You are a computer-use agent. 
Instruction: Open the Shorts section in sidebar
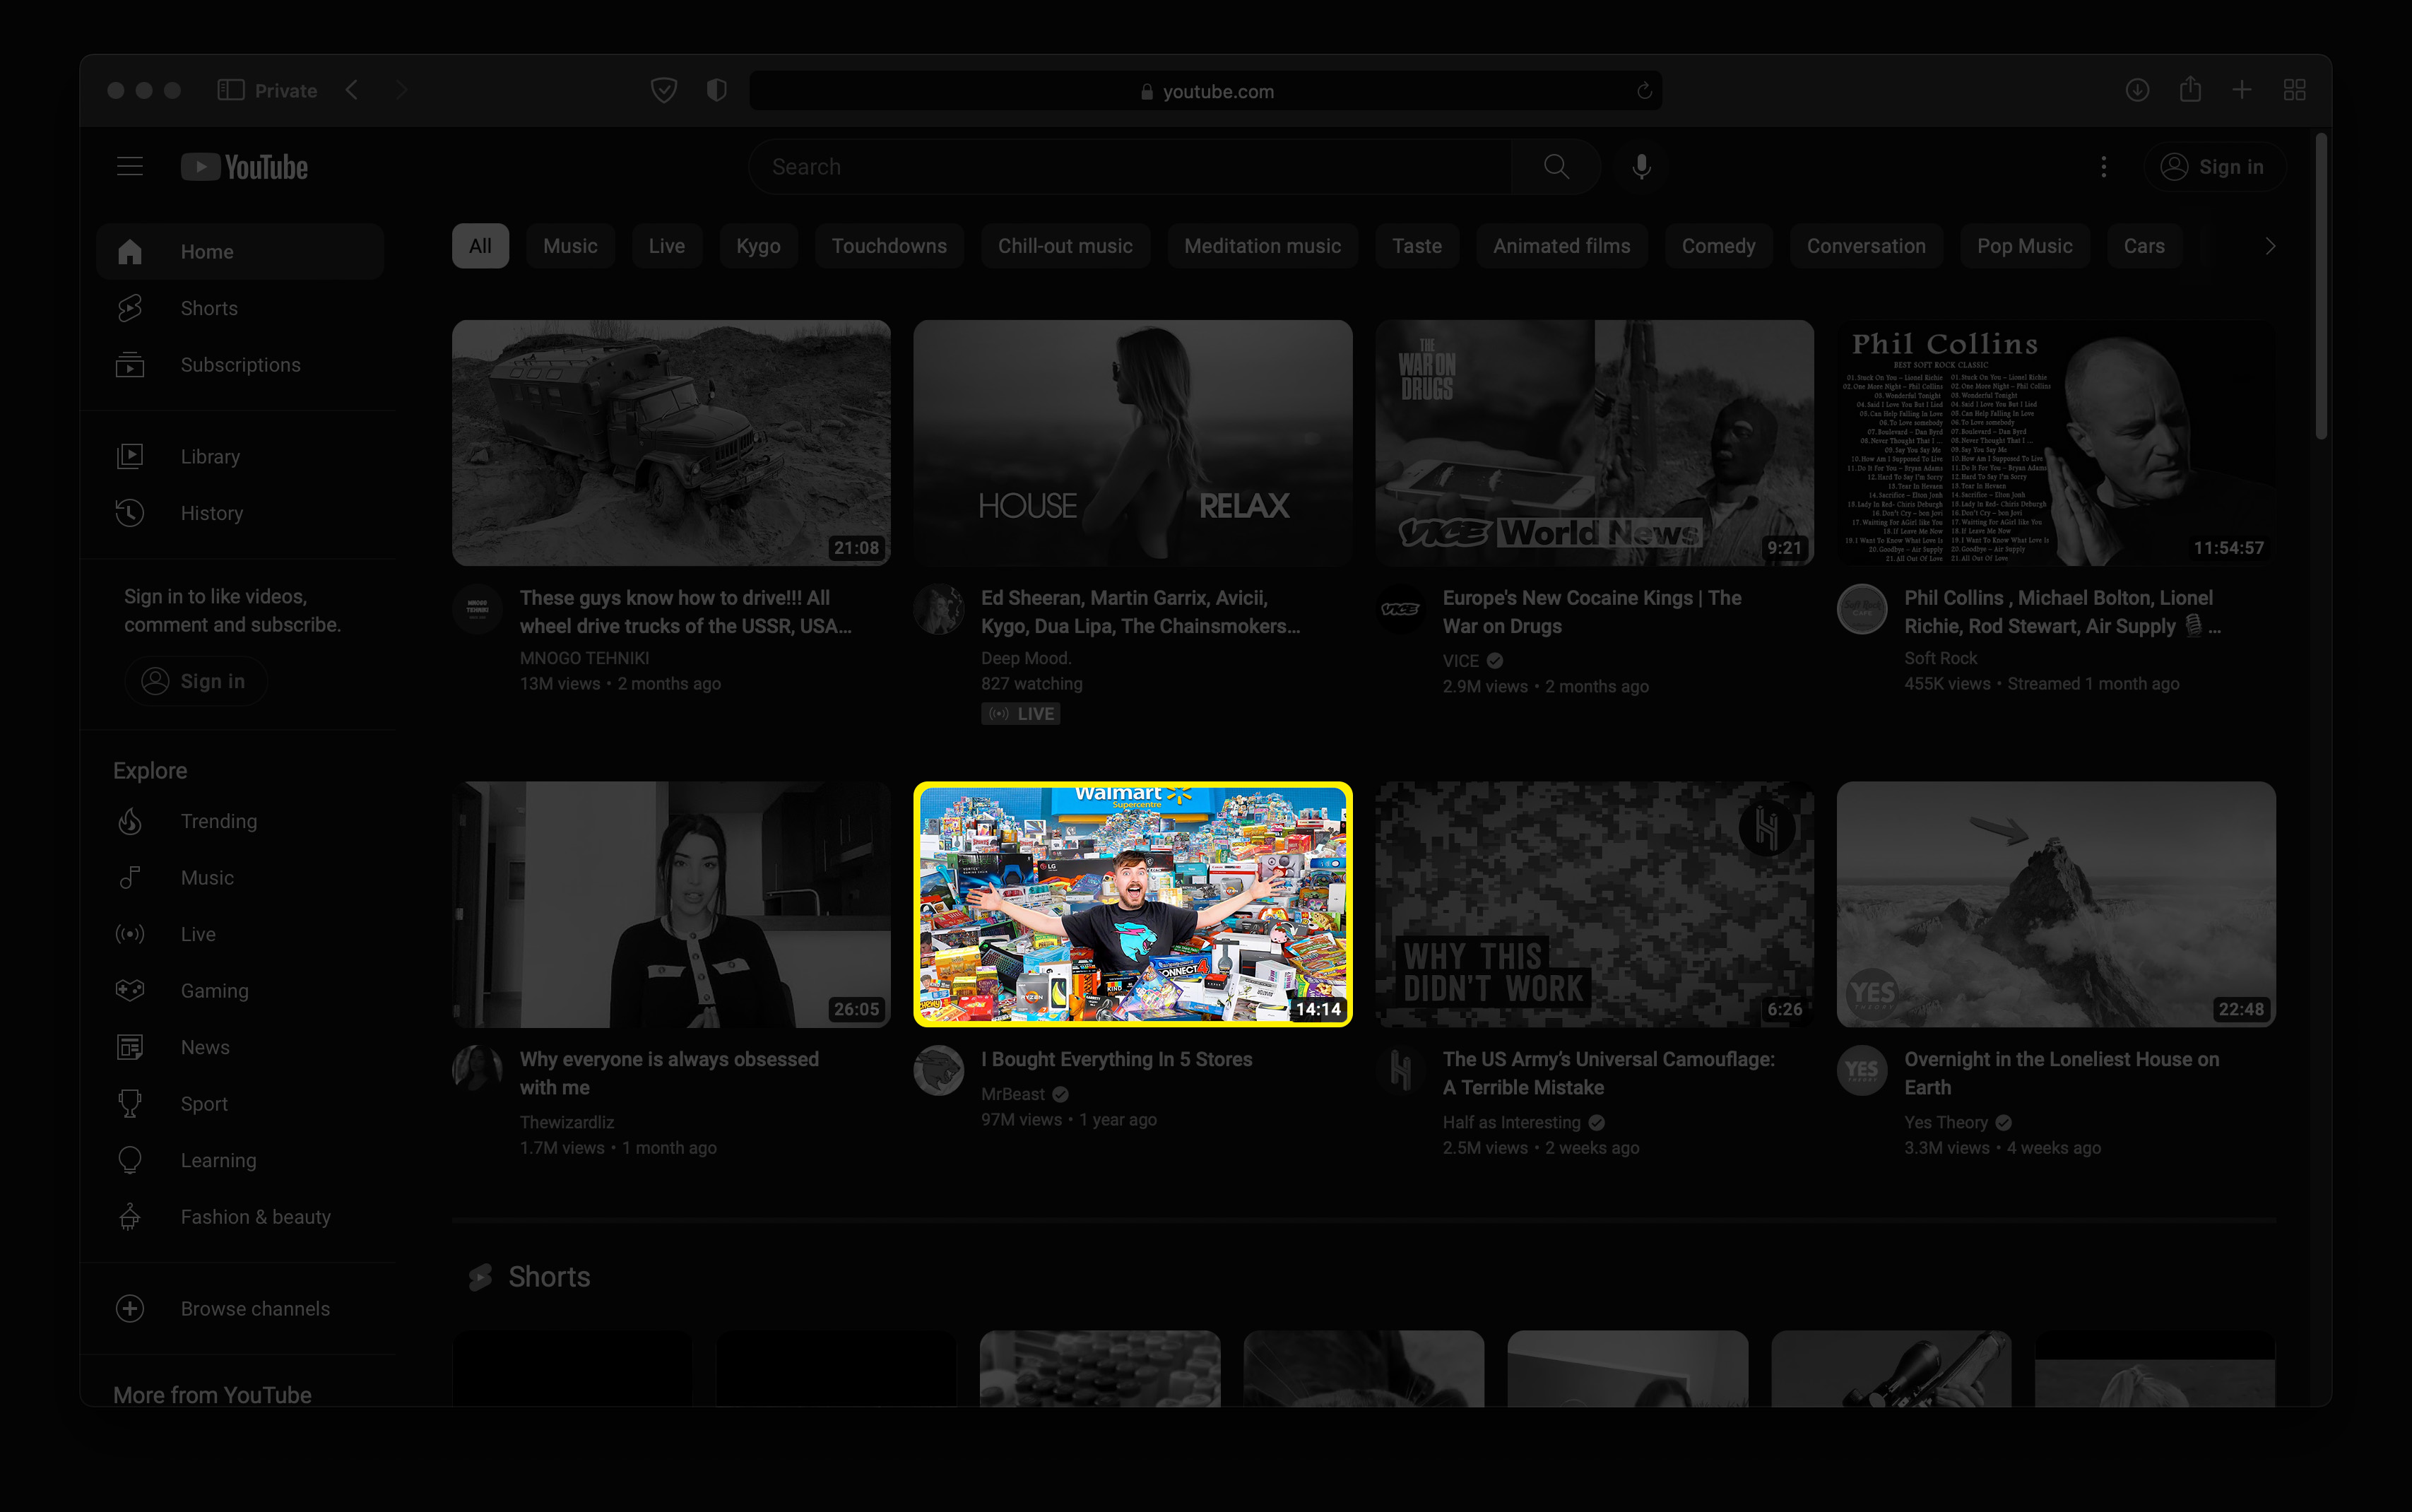pyautogui.click(x=209, y=308)
